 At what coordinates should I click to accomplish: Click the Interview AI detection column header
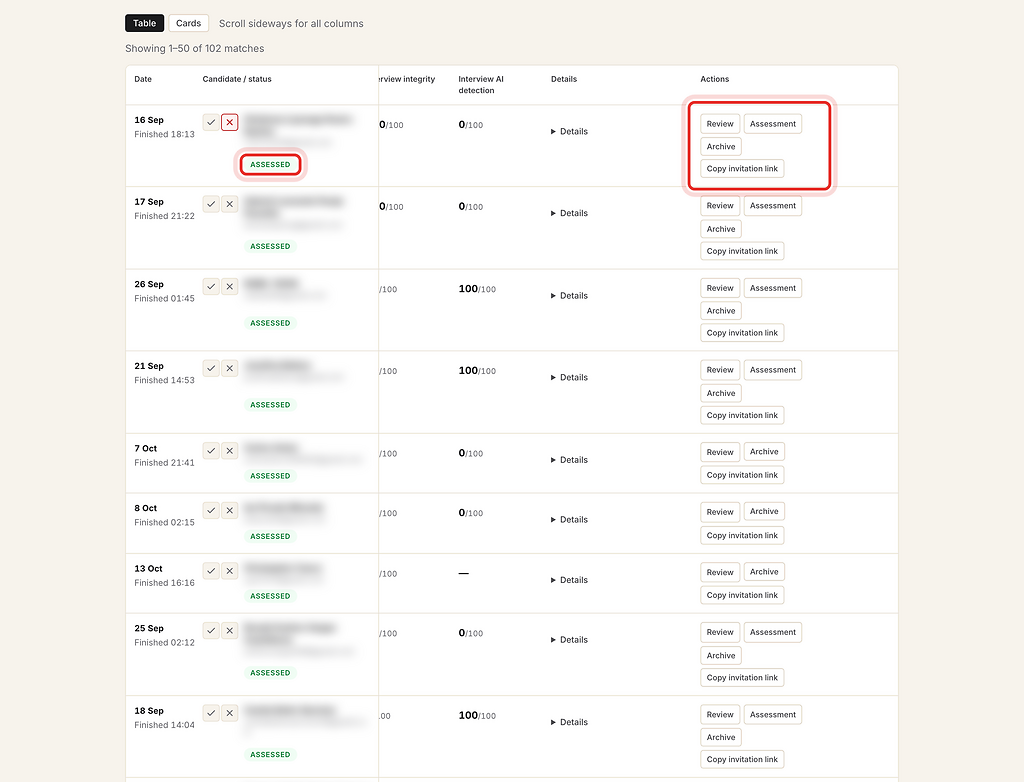(x=481, y=84)
